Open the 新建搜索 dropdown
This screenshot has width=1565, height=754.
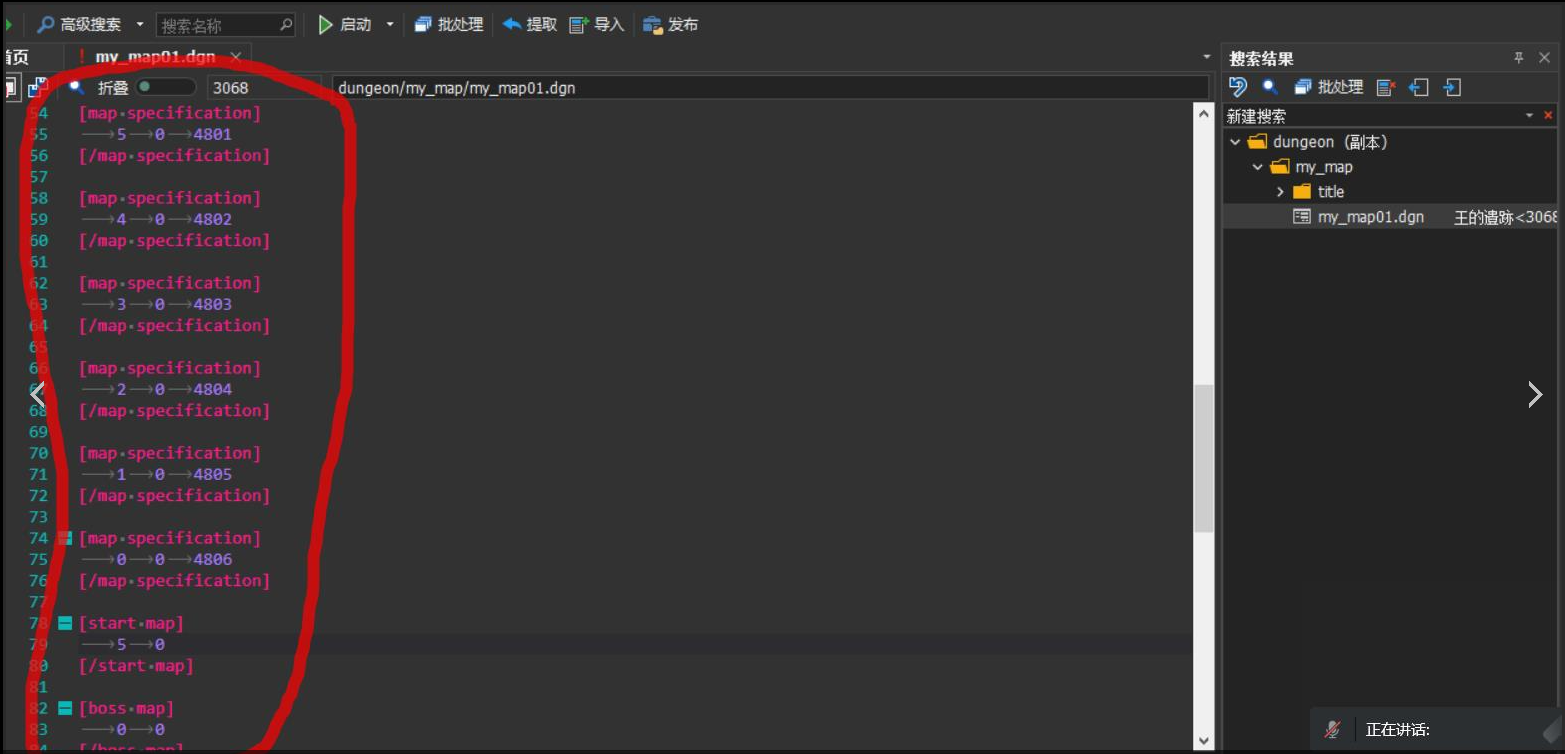tap(1529, 116)
